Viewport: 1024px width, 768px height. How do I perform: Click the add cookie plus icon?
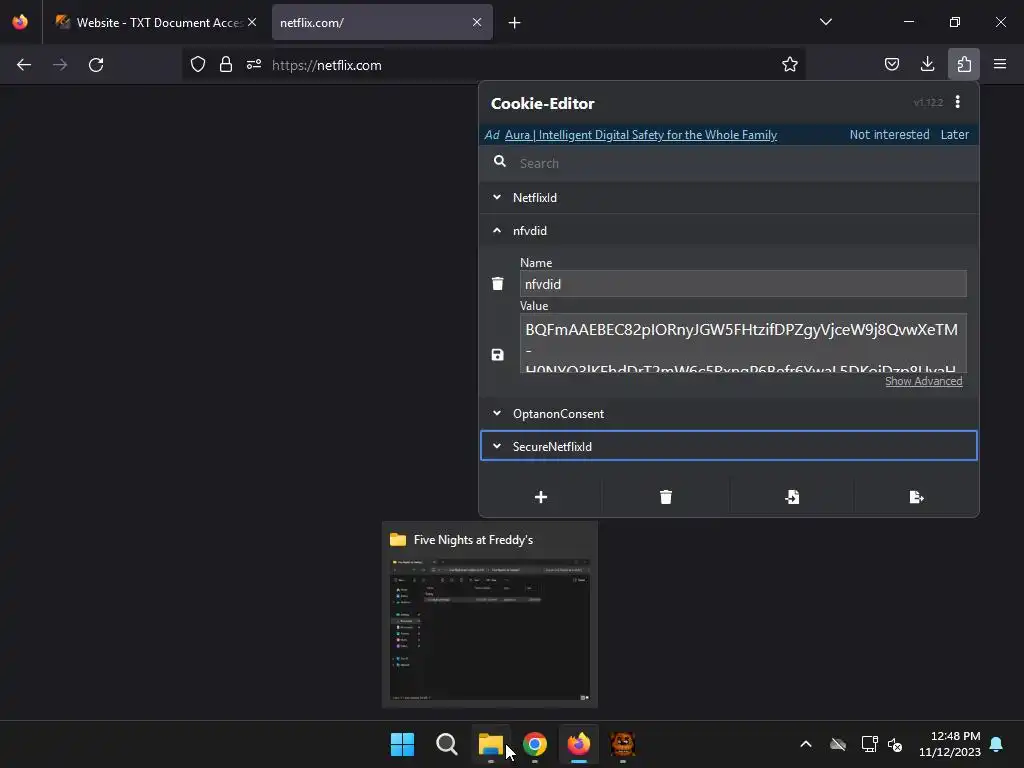541,498
